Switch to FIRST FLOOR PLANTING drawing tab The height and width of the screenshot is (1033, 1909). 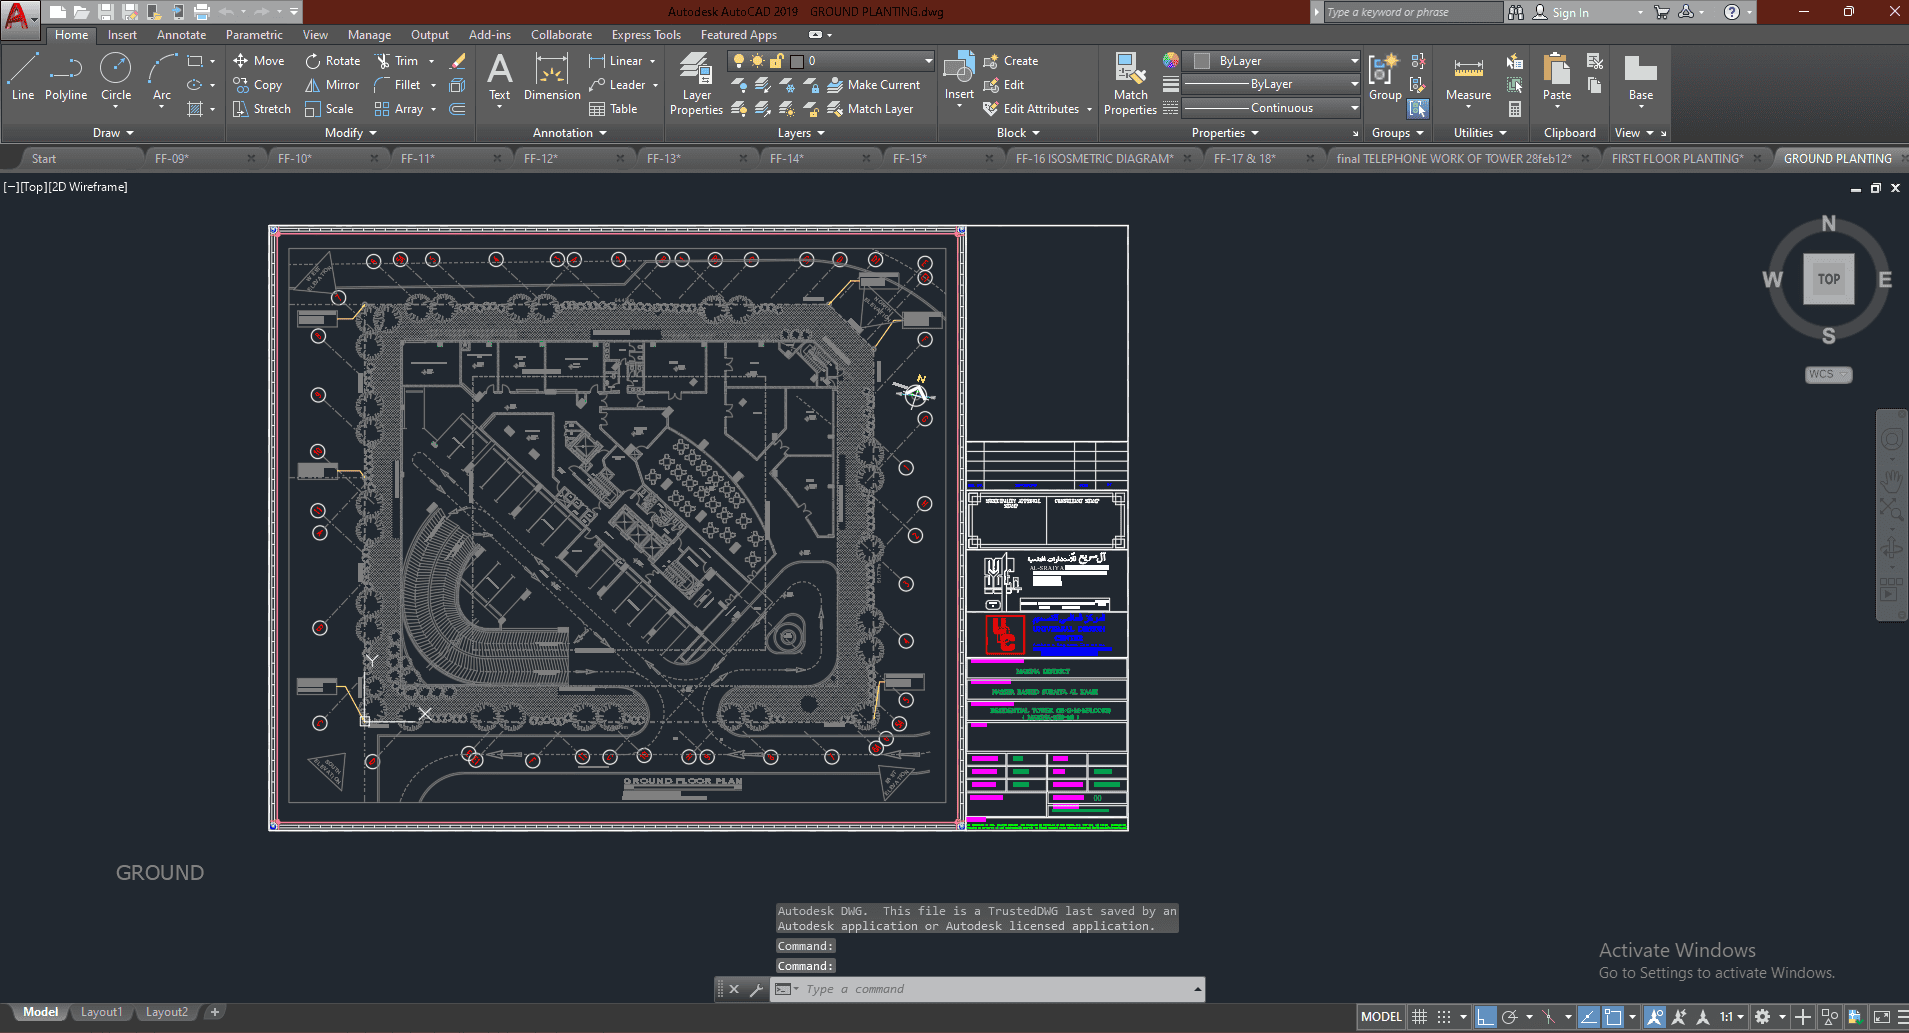1676,158
